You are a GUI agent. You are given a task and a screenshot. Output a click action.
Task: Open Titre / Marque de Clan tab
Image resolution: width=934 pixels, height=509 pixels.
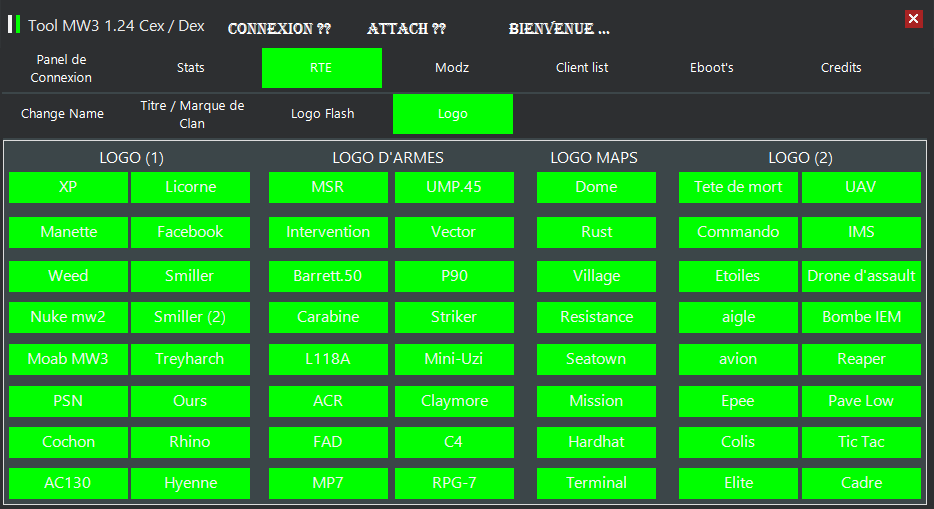tap(192, 114)
